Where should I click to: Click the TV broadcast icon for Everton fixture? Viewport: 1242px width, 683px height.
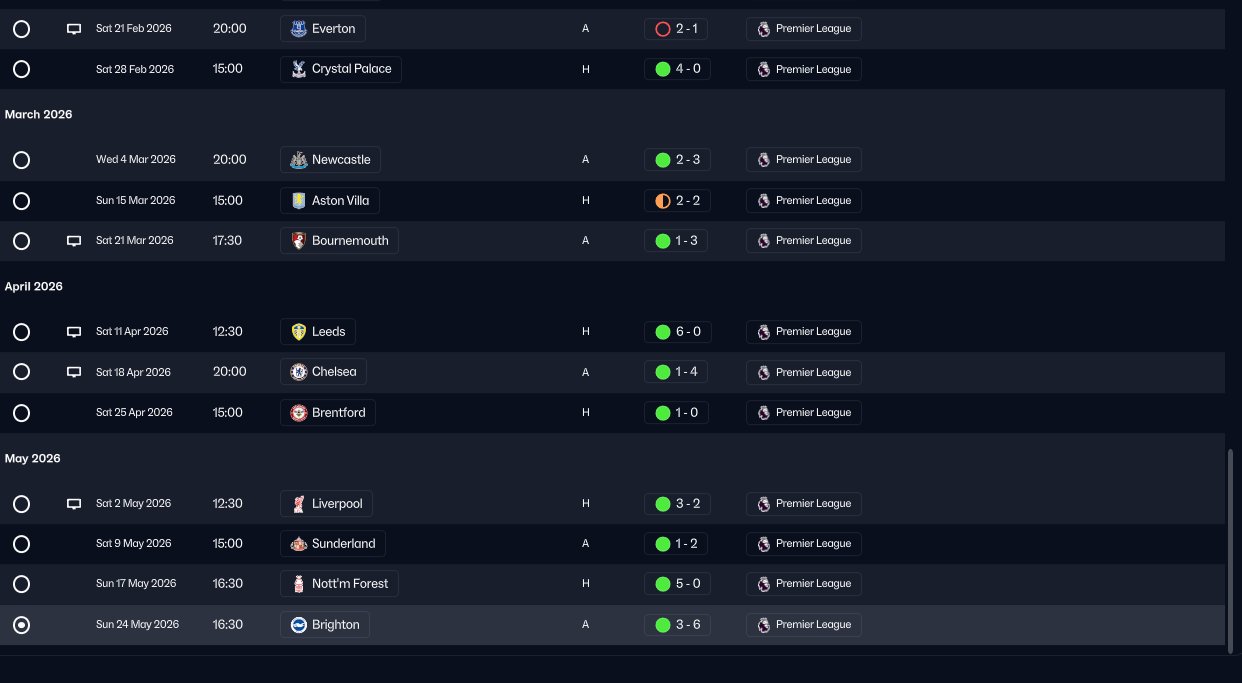pyautogui.click(x=73, y=29)
